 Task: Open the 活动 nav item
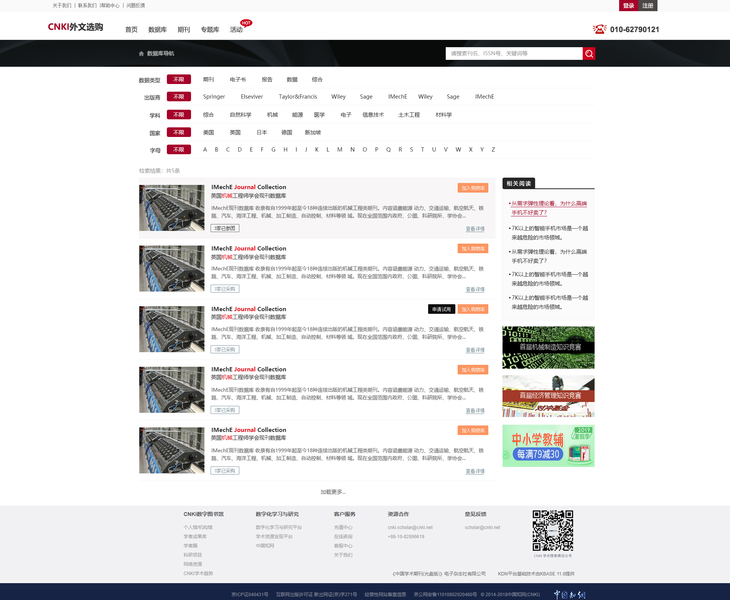236,30
